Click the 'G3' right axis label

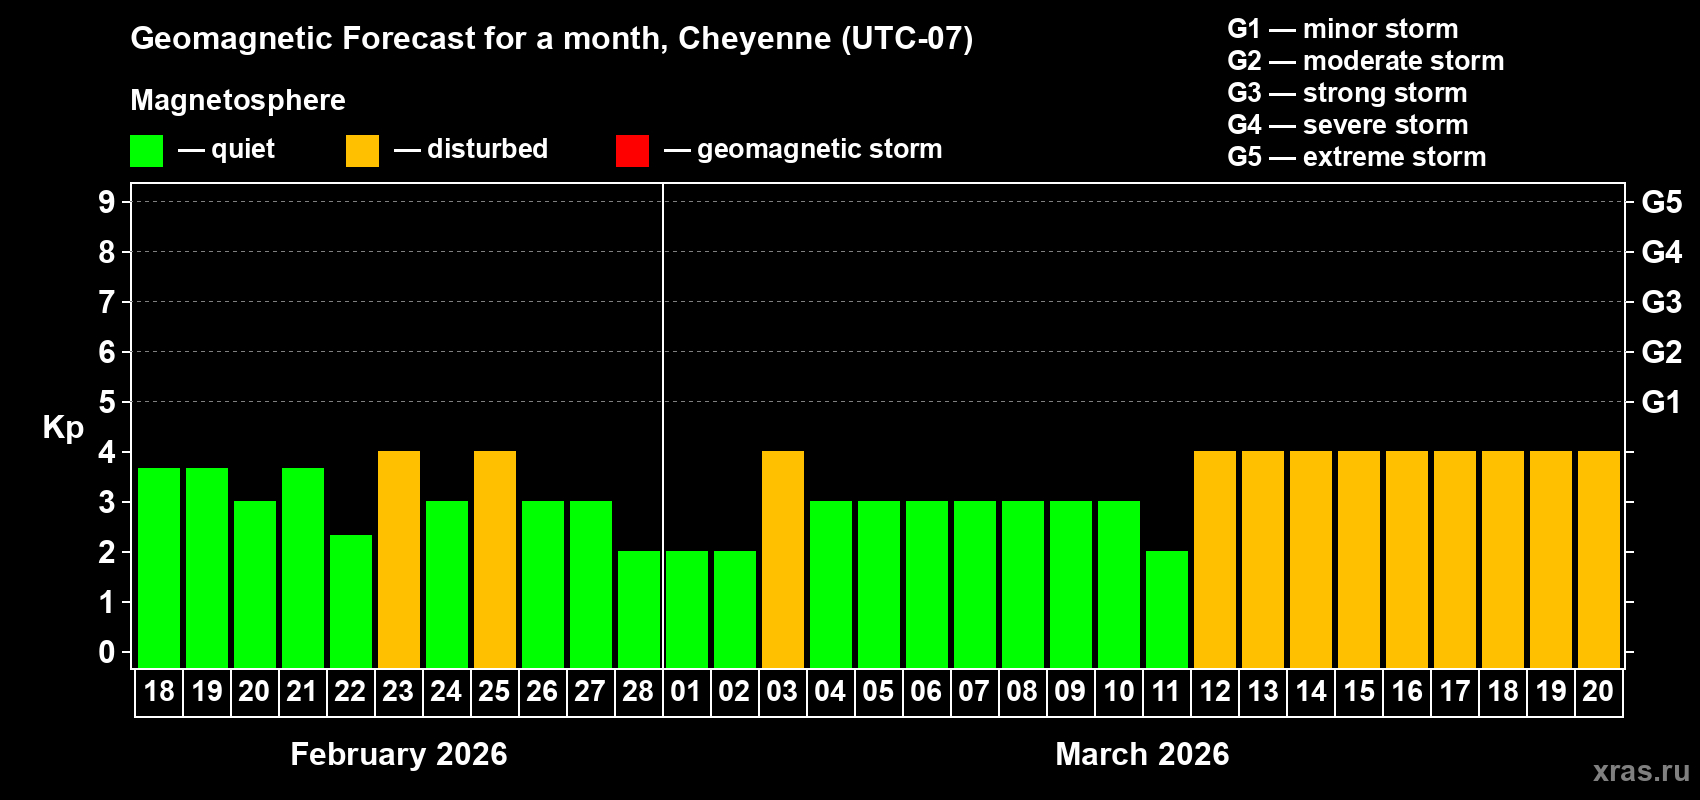[x=1662, y=302]
